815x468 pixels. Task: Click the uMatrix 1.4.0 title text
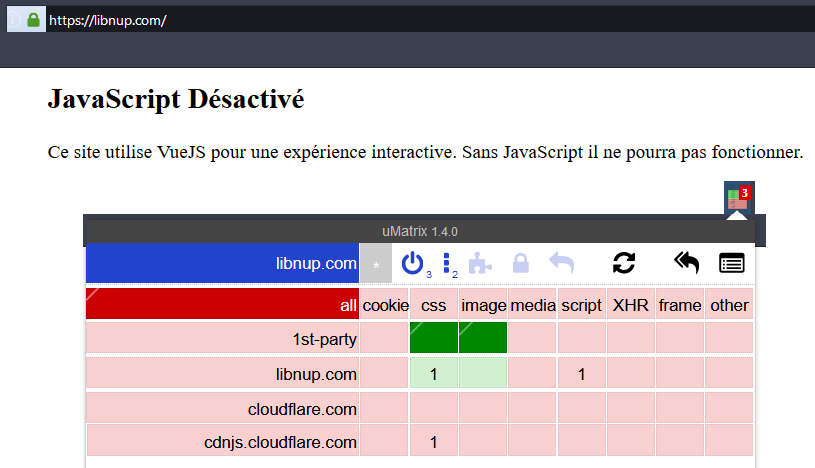tap(420, 231)
